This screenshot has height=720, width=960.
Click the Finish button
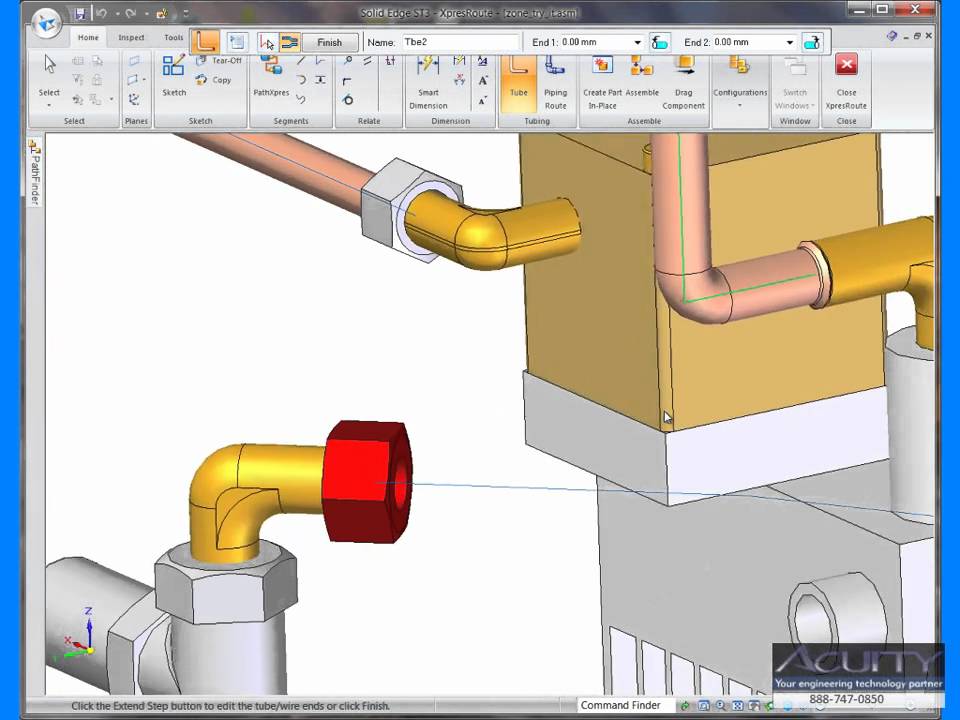(x=329, y=42)
